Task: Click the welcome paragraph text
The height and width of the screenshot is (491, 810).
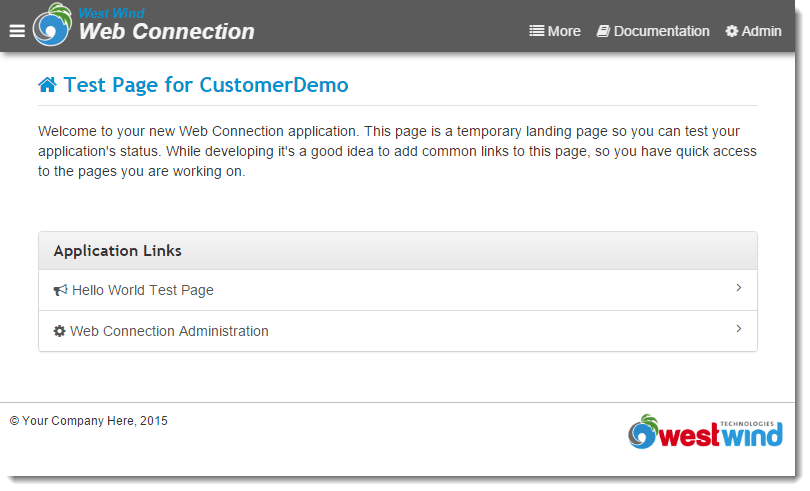Action: click(x=397, y=151)
